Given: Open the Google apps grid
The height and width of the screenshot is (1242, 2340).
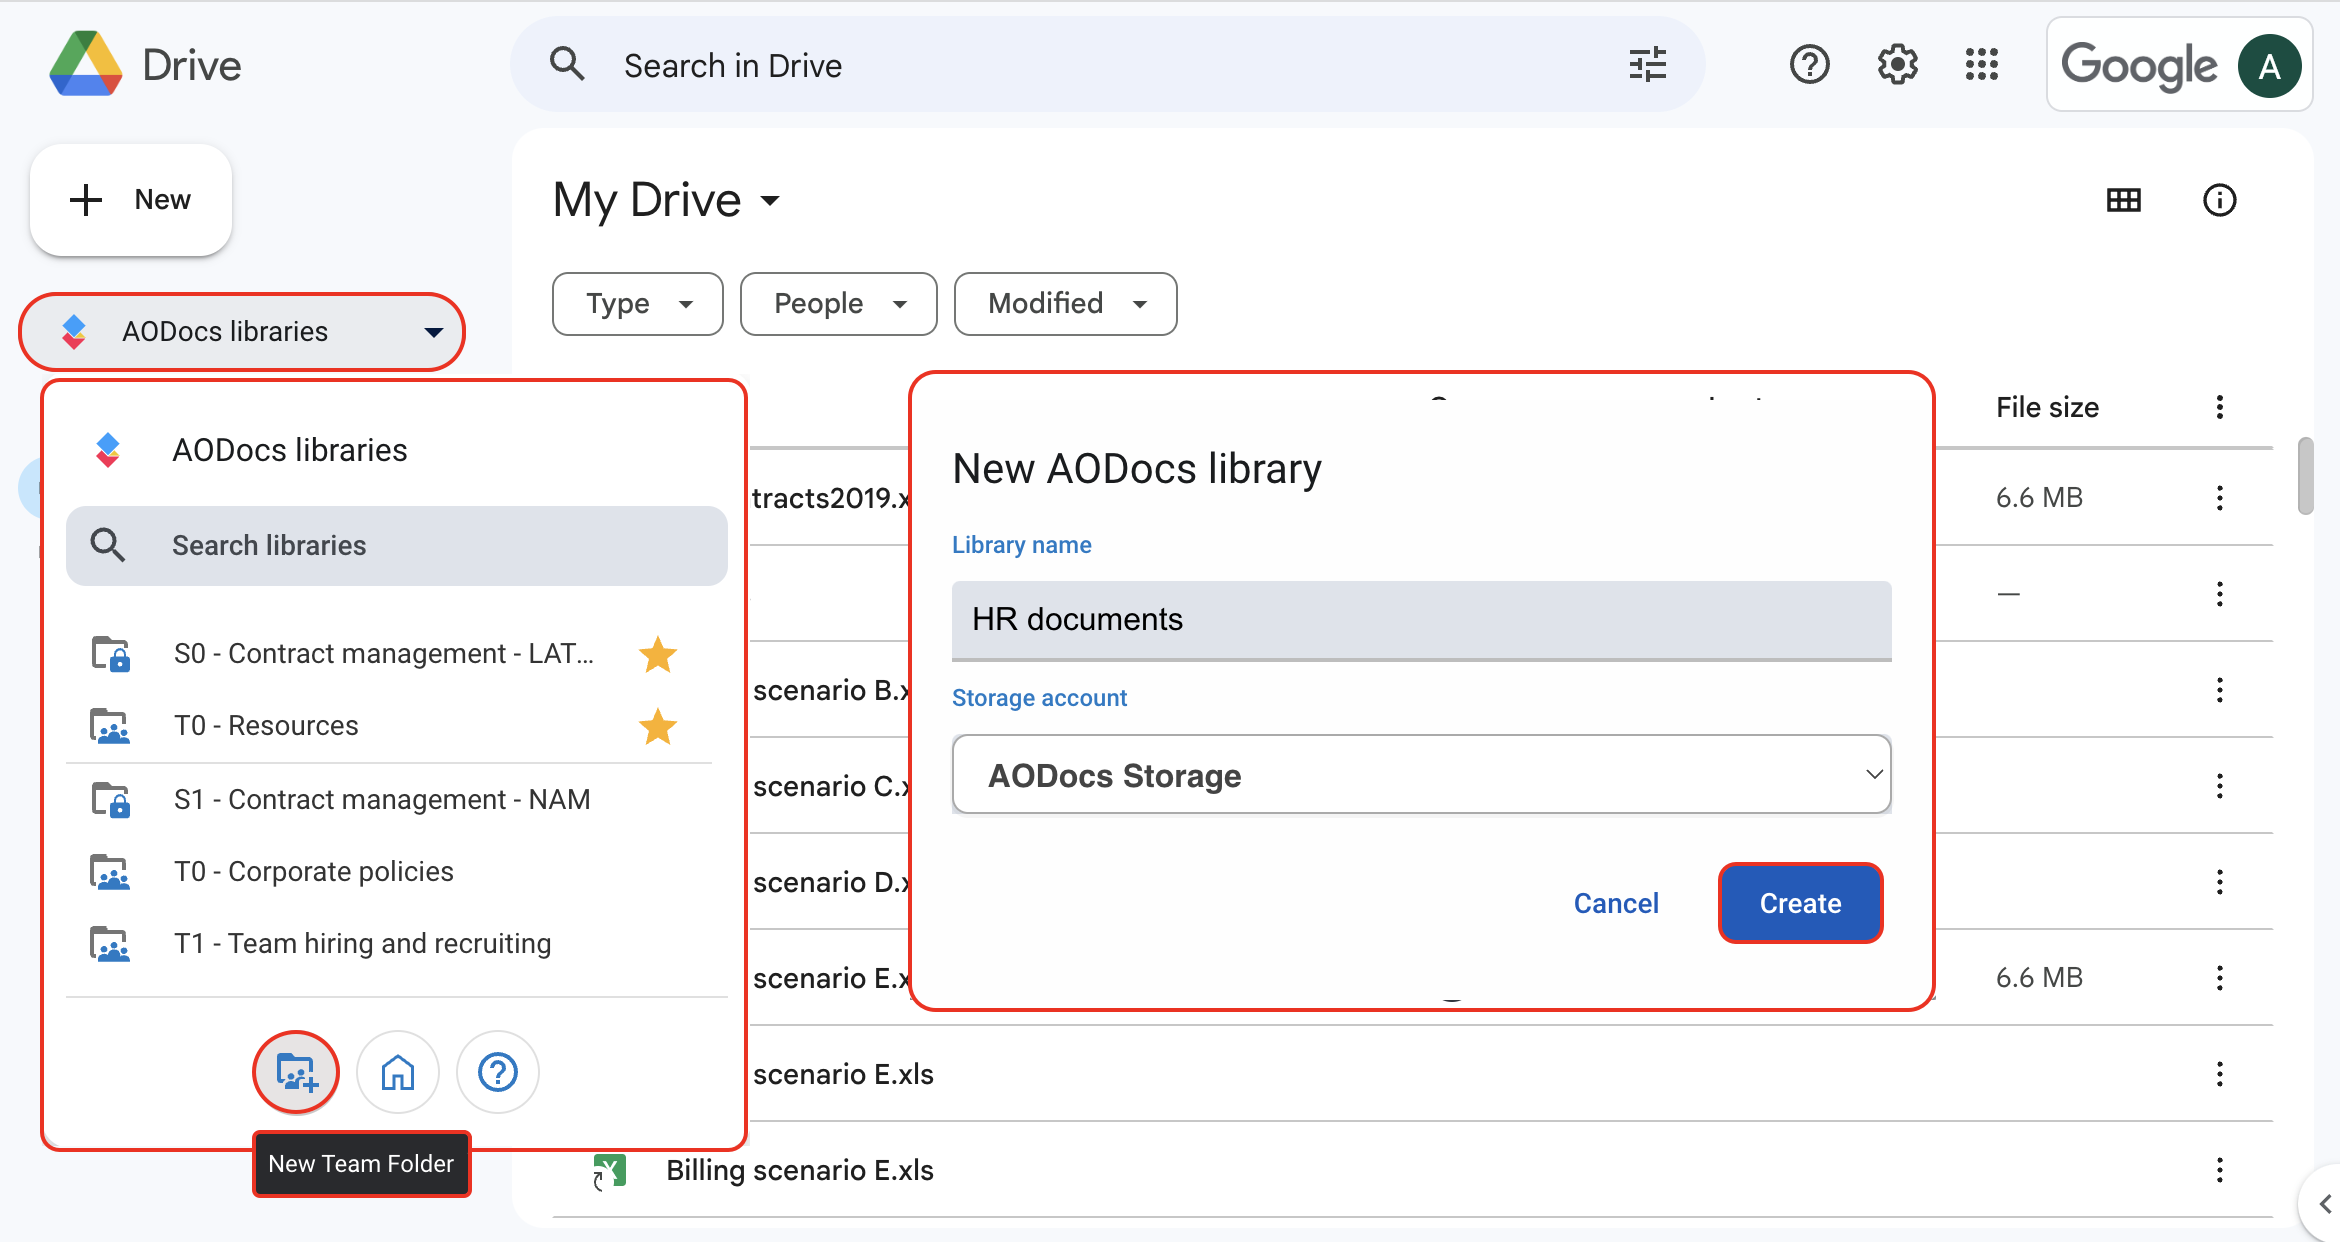Looking at the screenshot, I should pos(1981,65).
